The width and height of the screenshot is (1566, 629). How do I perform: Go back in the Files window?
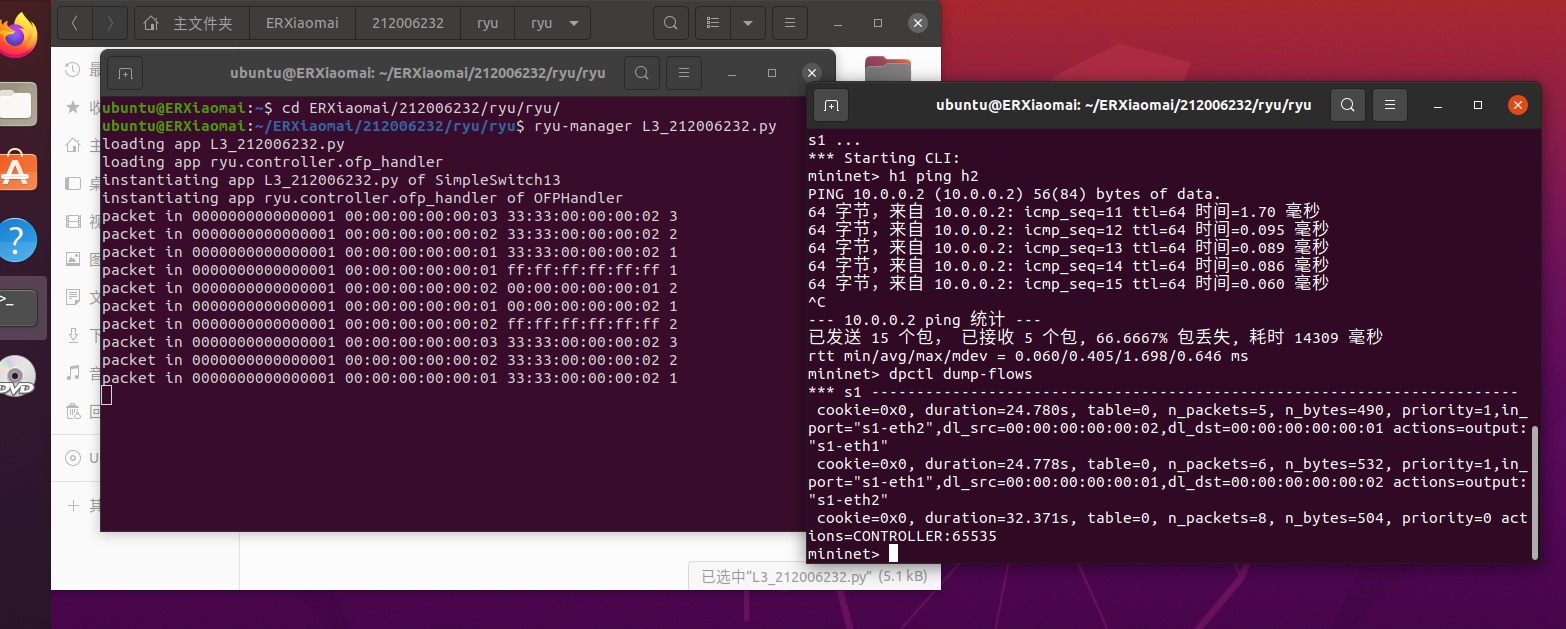(75, 22)
